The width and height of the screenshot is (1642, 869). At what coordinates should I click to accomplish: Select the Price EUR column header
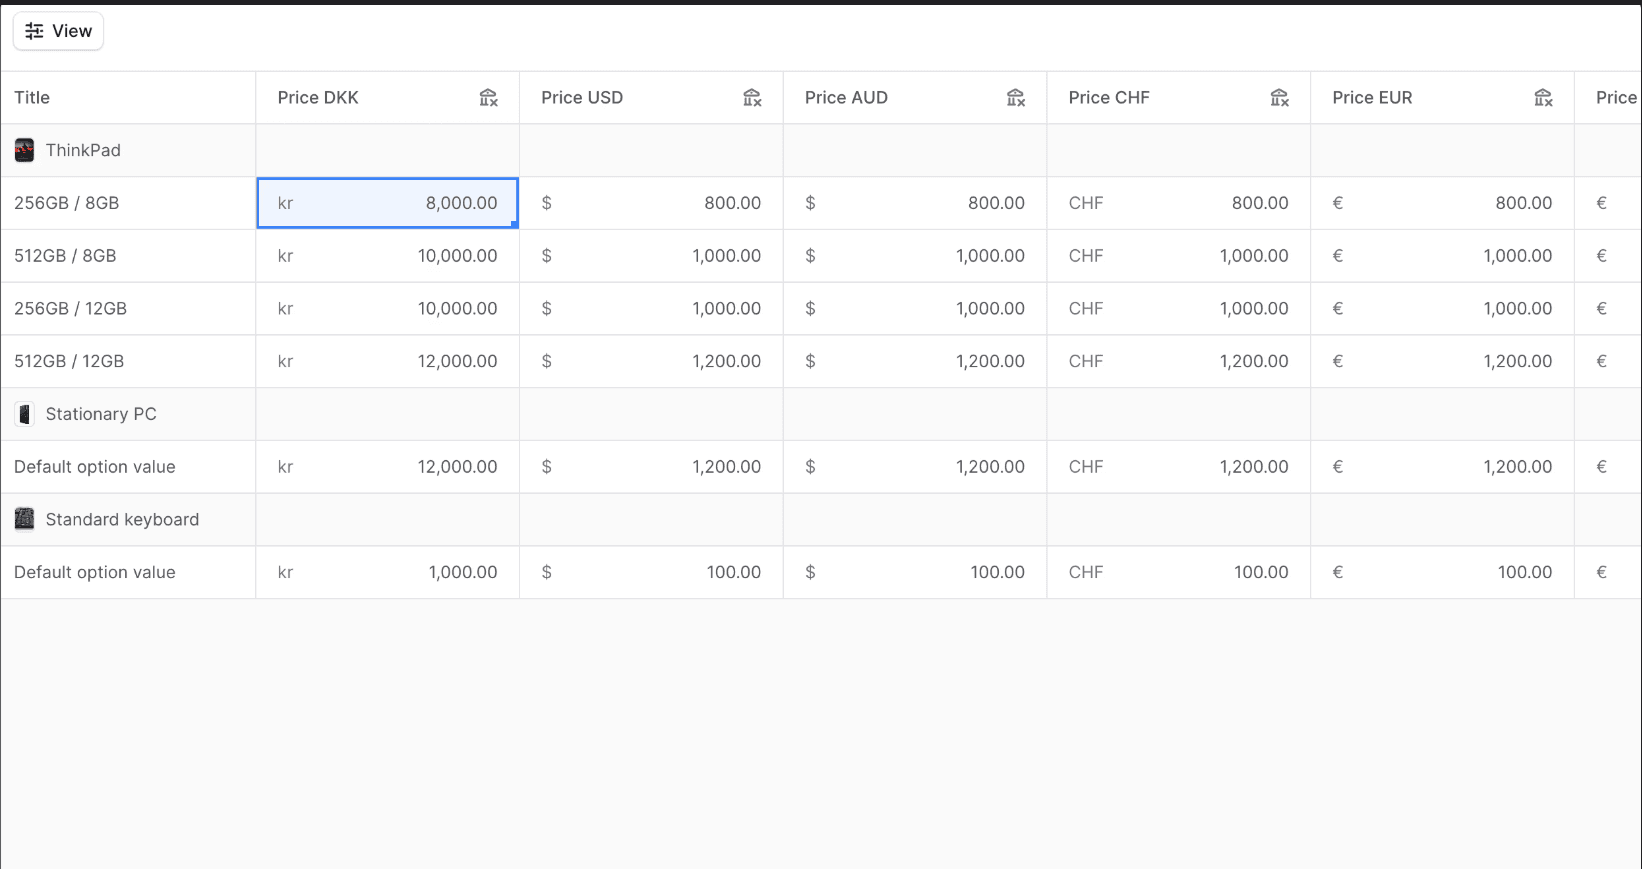1444,98
